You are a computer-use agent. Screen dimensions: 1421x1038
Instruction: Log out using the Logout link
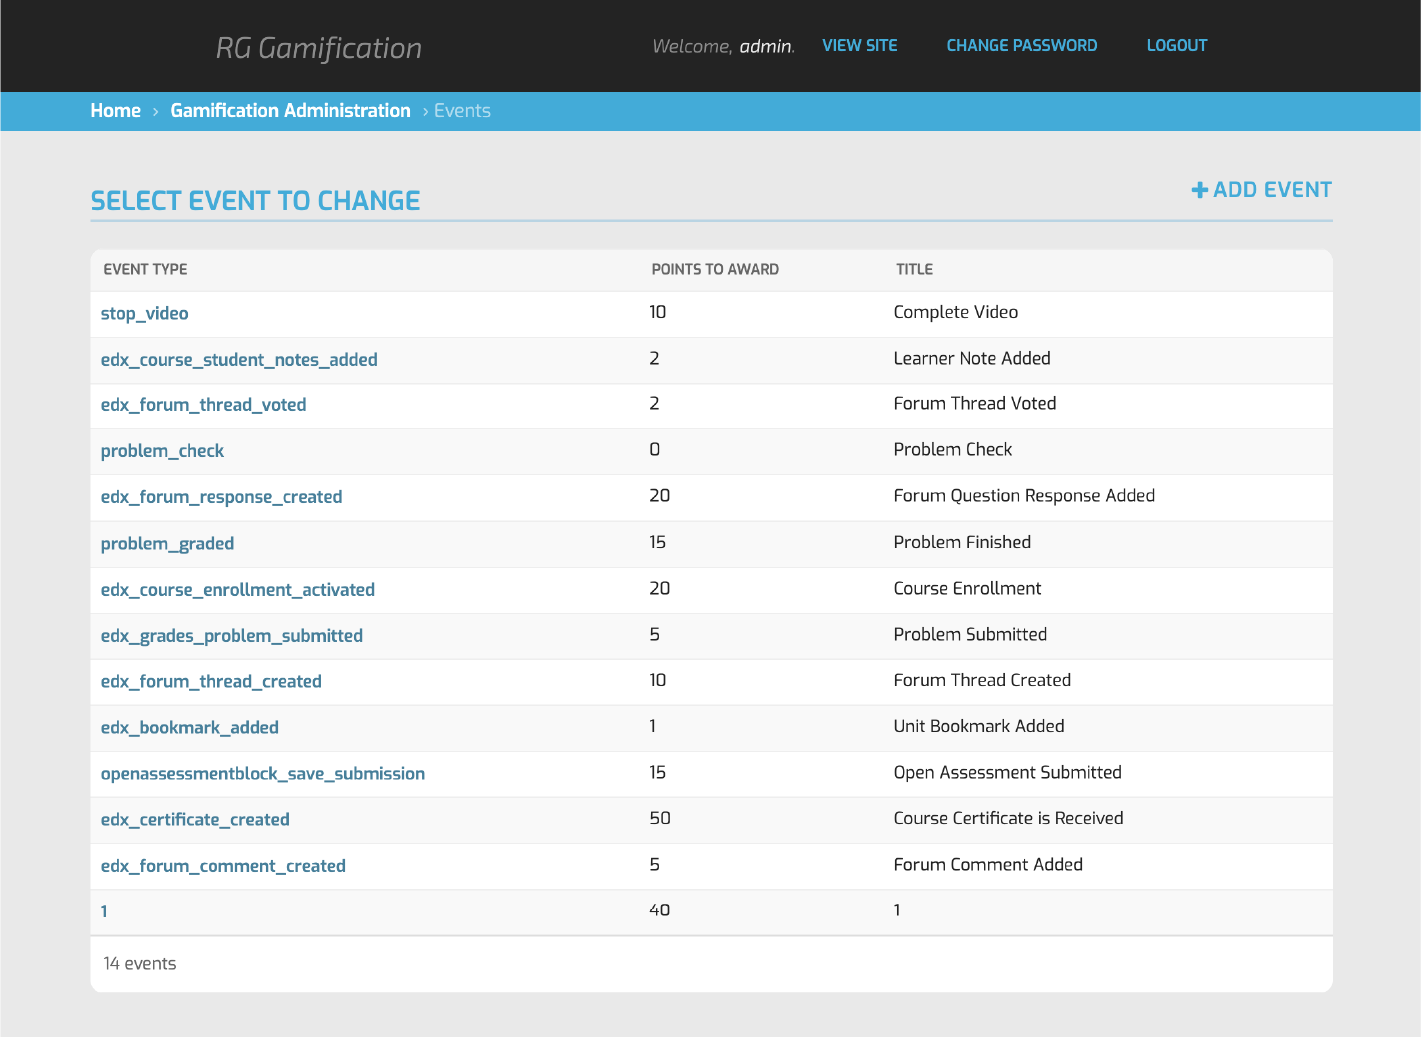1177,46
